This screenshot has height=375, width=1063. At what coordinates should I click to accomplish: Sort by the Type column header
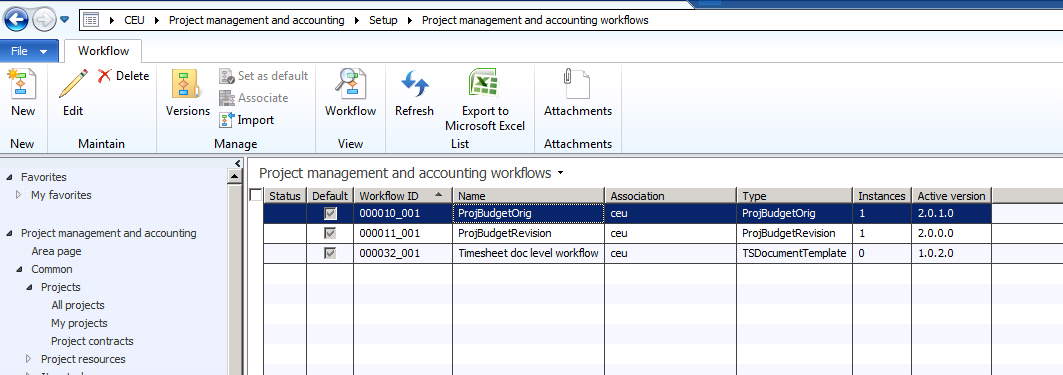794,196
